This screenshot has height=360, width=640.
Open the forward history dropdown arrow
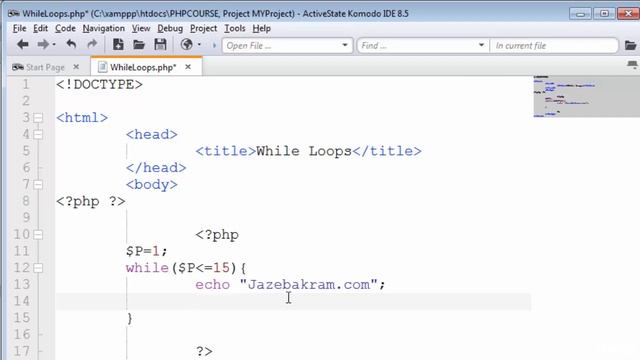point(54,44)
